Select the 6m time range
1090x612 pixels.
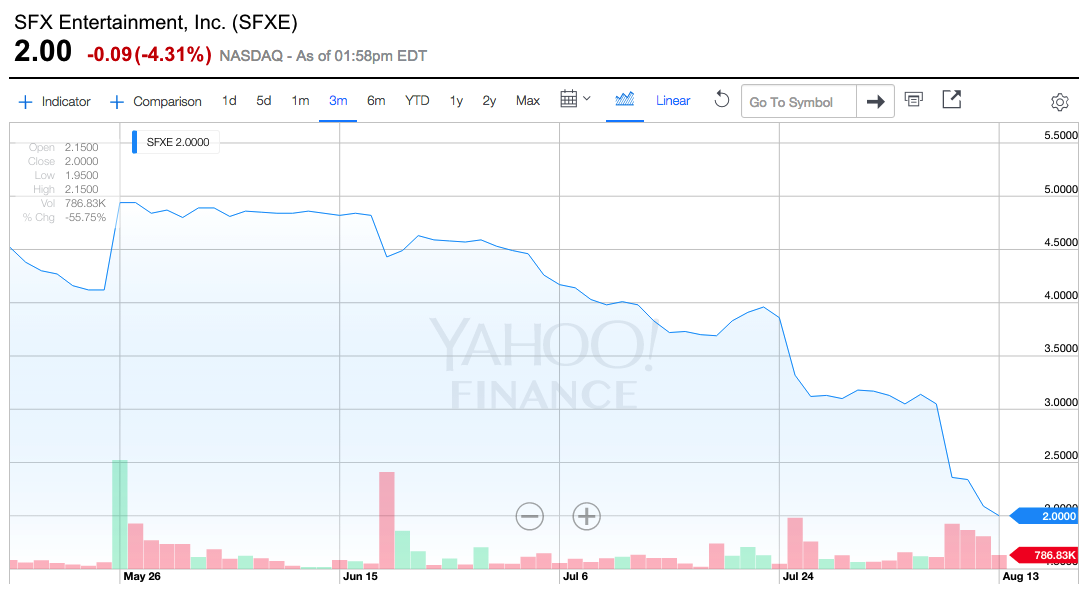point(376,101)
